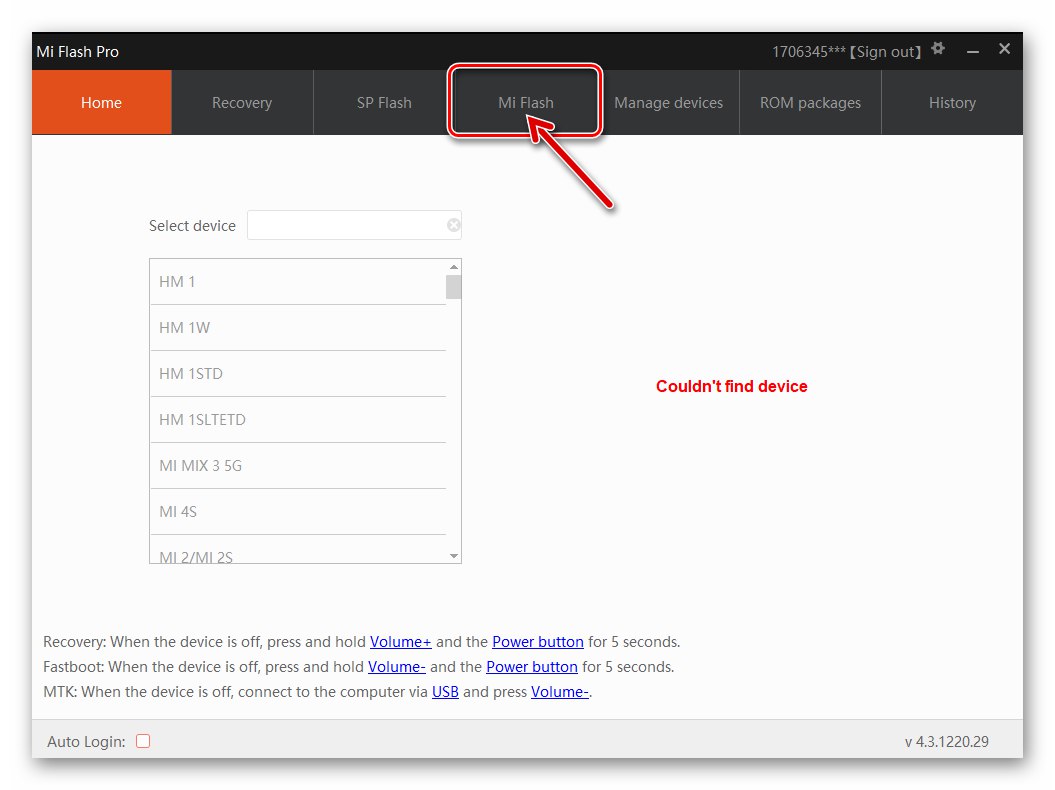Click the device list scroll down arrow

(x=453, y=556)
